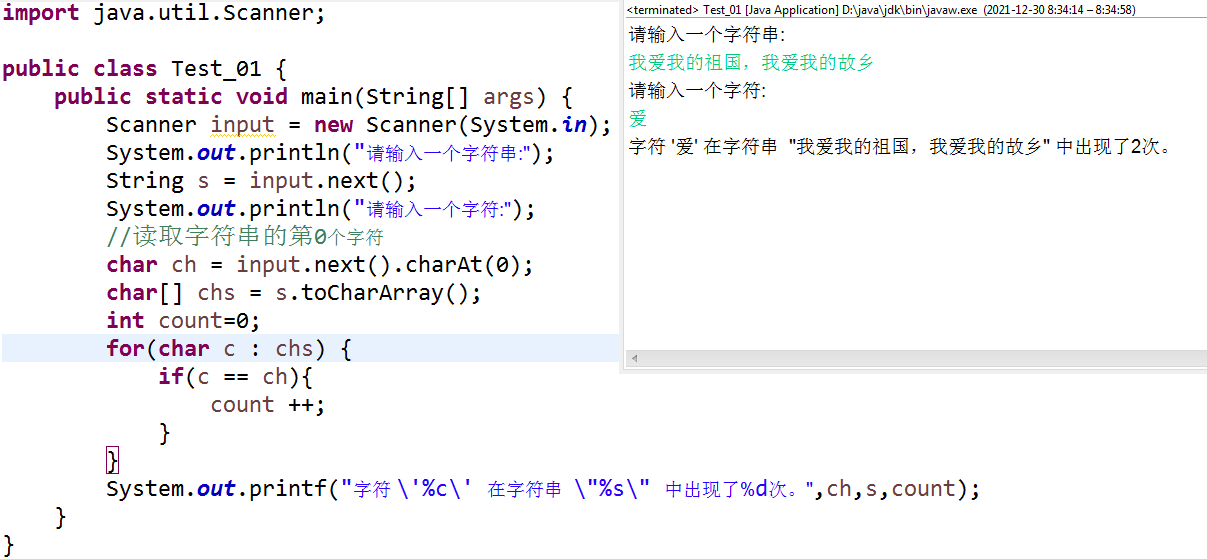Click the console input '我爱我的祖国，我爱我的故乡'
This screenshot has height=559, width=1207.
pyautogui.click(x=751, y=63)
